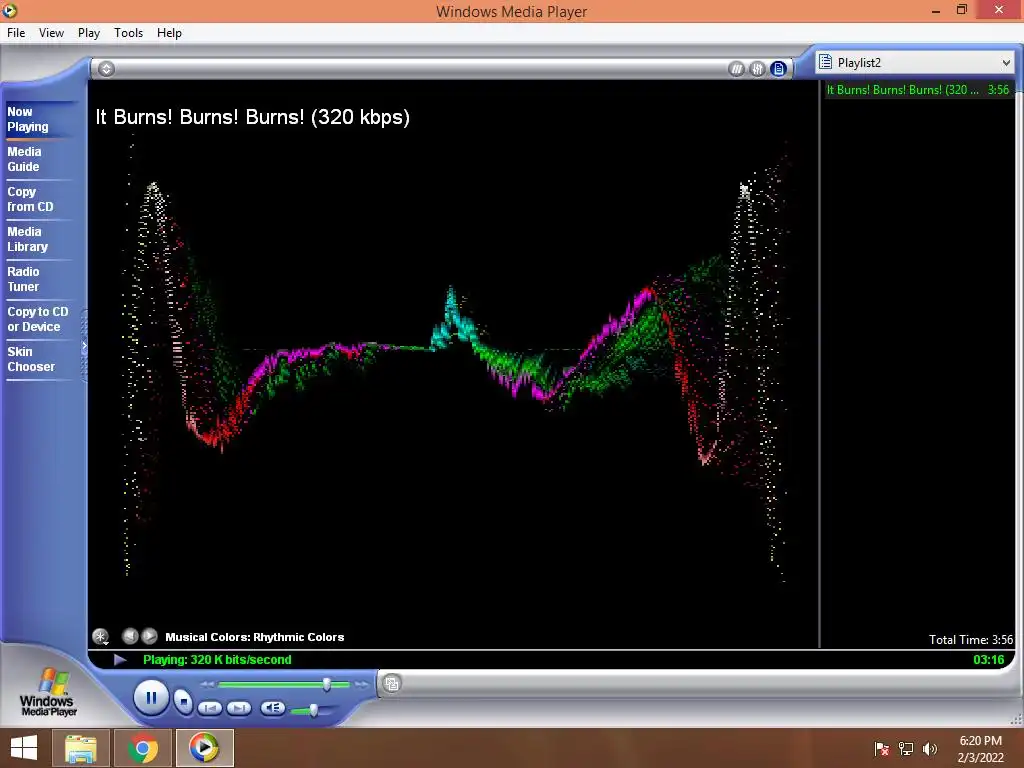Adjust the volume slider
The width and height of the screenshot is (1024, 768).
(x=313, y=709)
